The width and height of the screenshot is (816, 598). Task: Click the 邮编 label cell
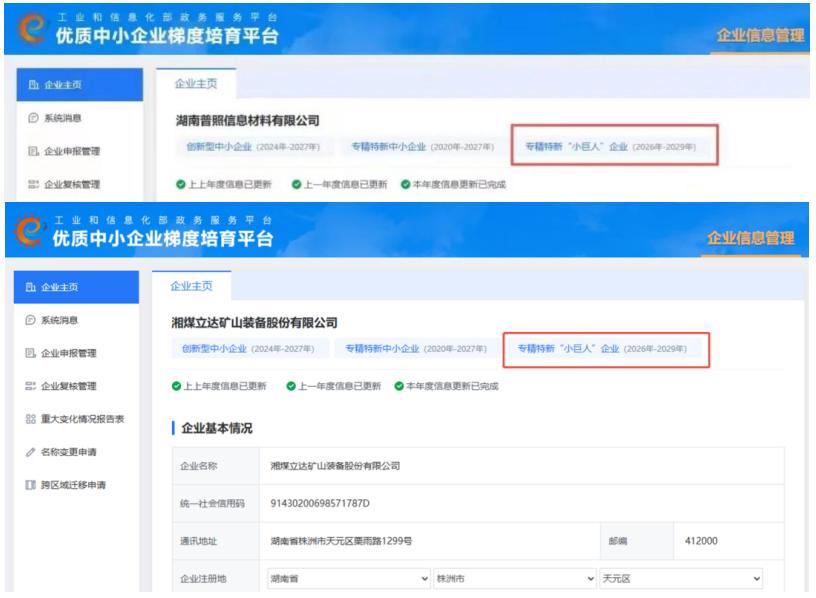[637, 541]
